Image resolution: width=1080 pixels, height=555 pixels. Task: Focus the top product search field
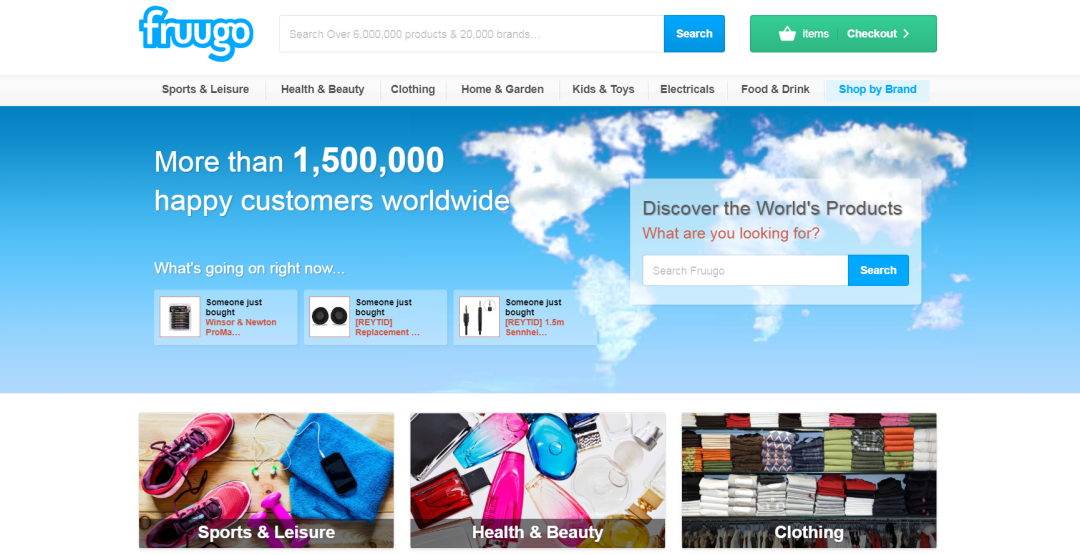pos(471,34)
